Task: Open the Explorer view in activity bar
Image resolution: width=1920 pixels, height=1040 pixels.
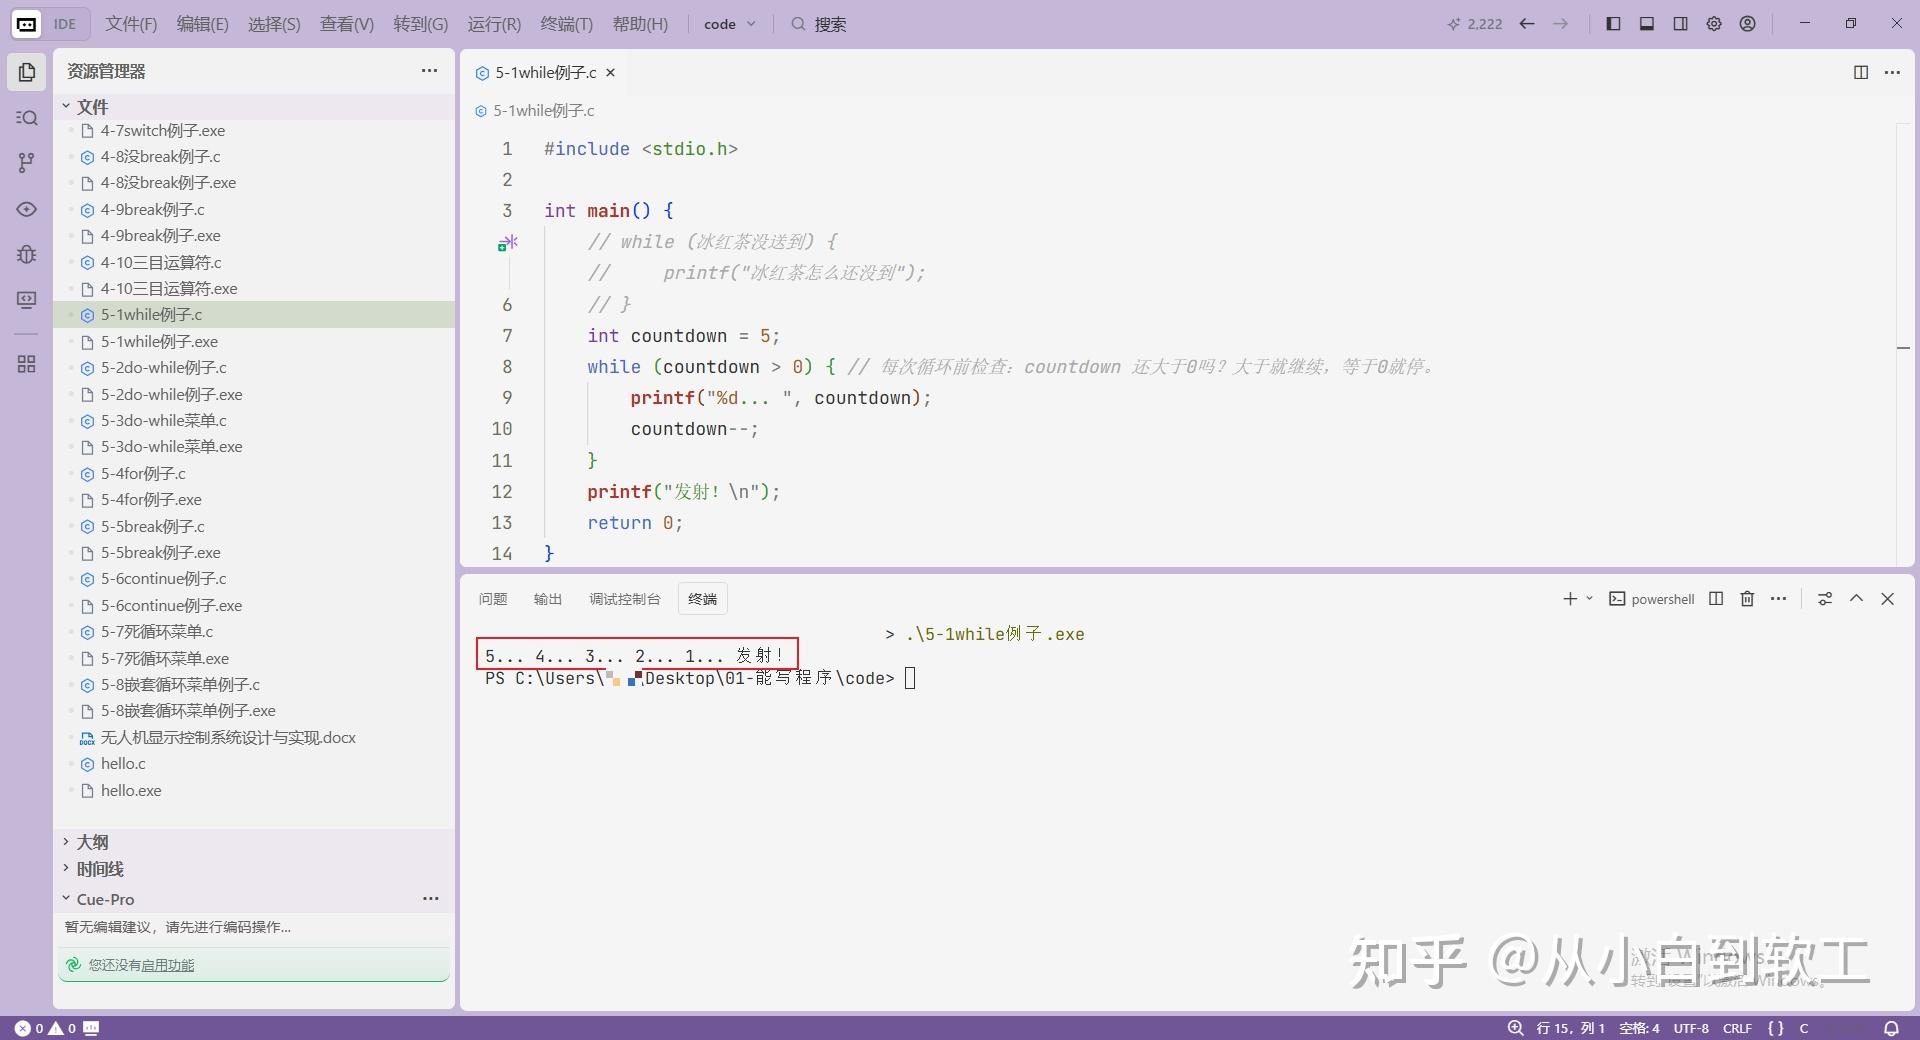Action: [x=27, y=72]
